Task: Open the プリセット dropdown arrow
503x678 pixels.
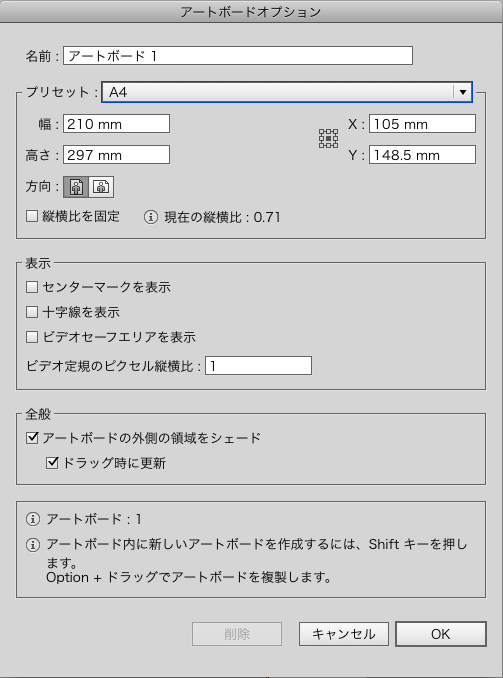Action: pos(463,92)
